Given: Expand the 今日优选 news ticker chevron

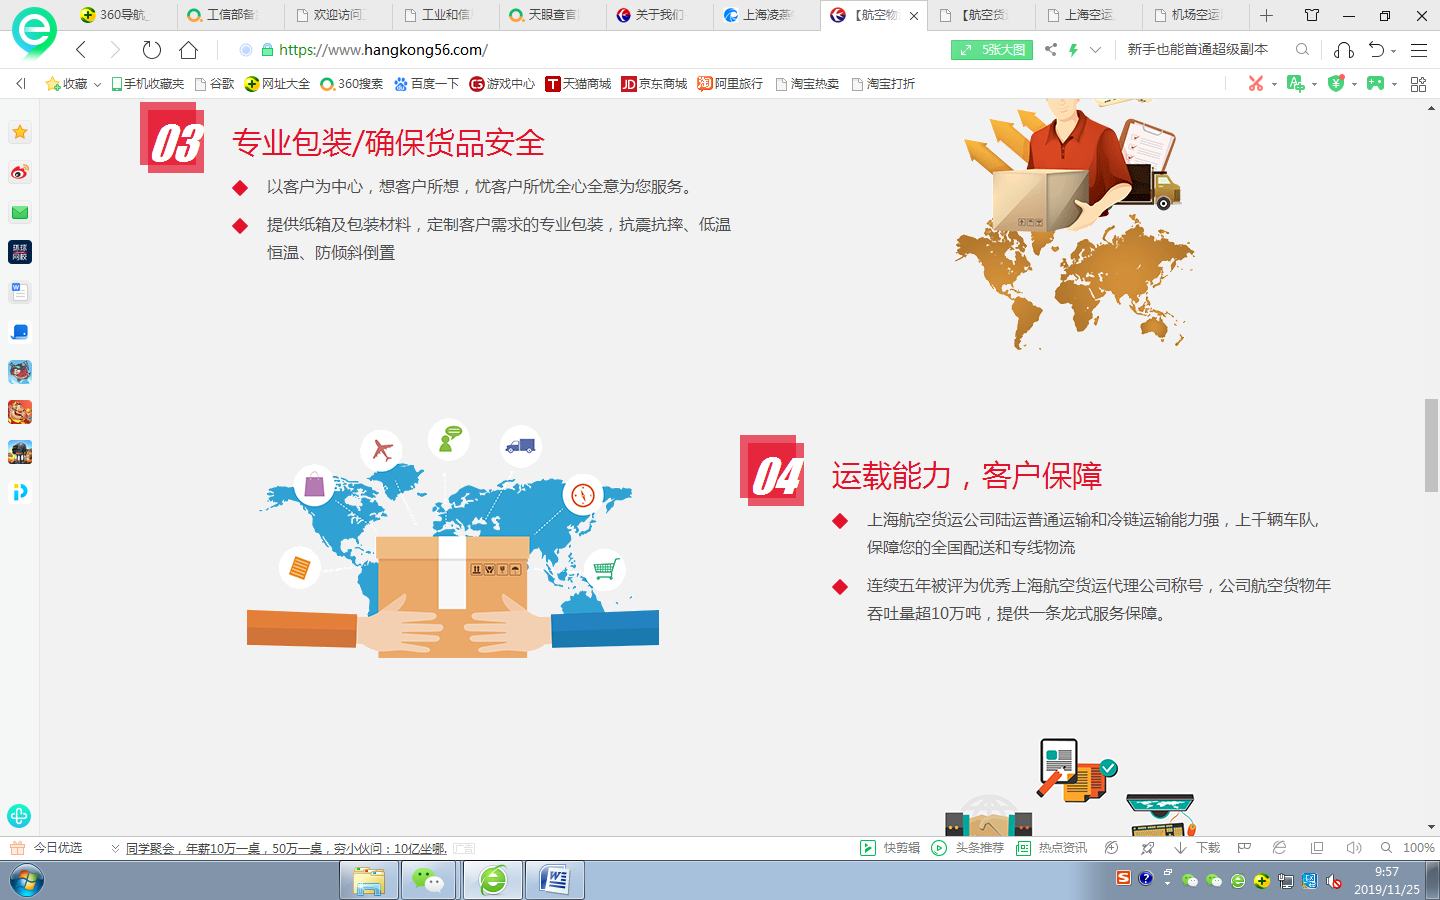Looking at the screenshot, I should [x=115, y=848].
